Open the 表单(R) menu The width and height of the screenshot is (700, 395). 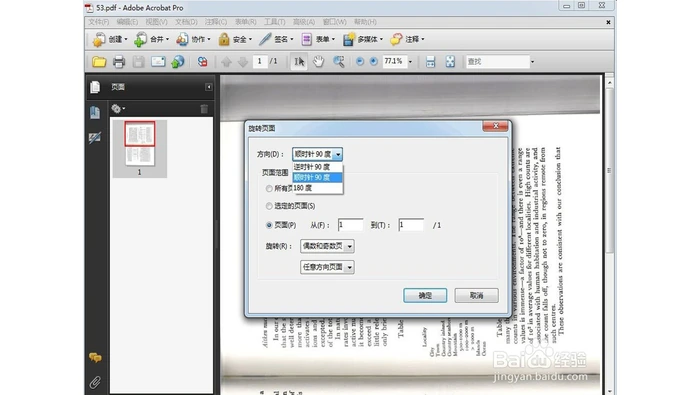pos(246,22)
